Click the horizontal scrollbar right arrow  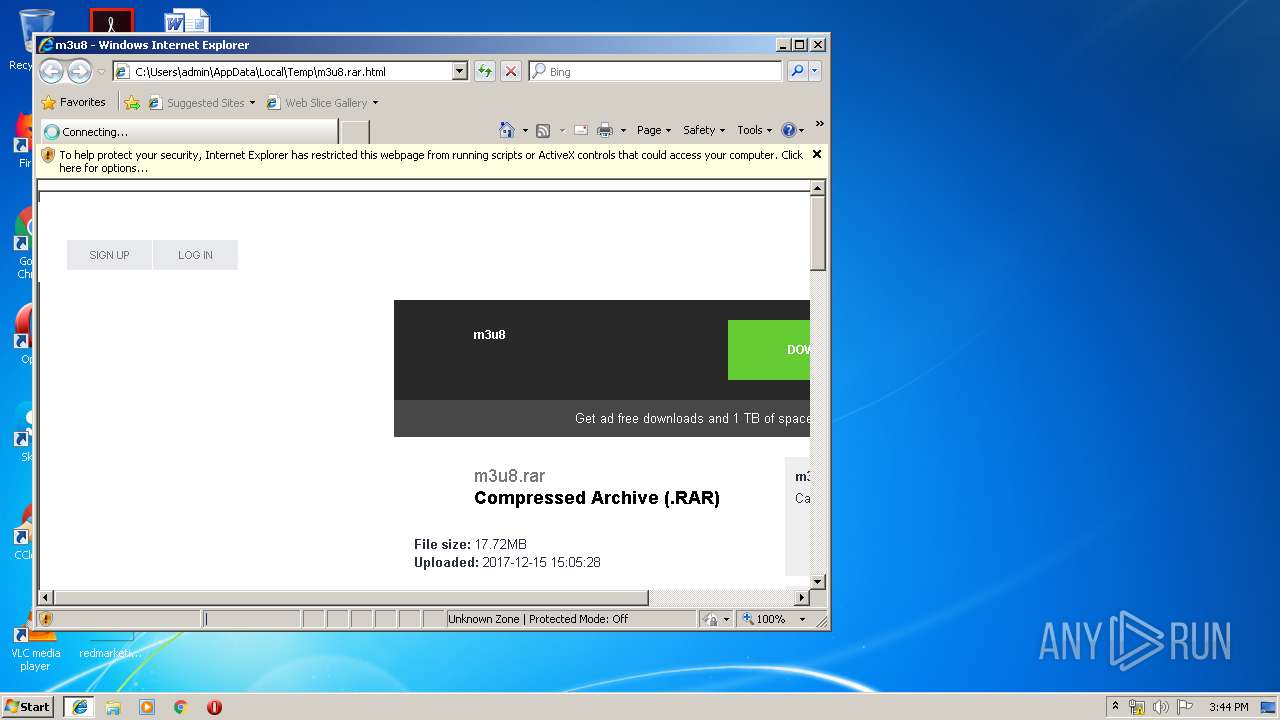tap(801, 598)
